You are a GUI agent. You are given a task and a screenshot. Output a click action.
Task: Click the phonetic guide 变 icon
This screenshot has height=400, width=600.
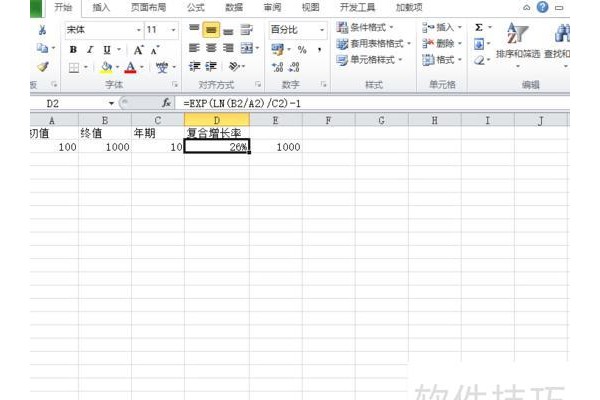162,67
